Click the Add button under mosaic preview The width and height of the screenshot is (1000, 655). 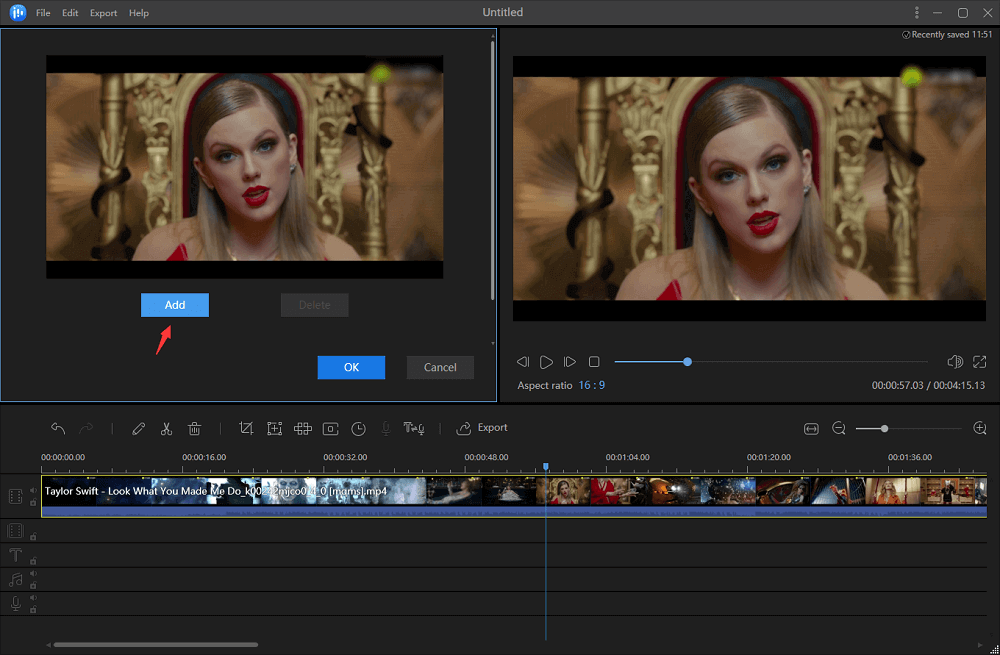[x=175, y=305]
